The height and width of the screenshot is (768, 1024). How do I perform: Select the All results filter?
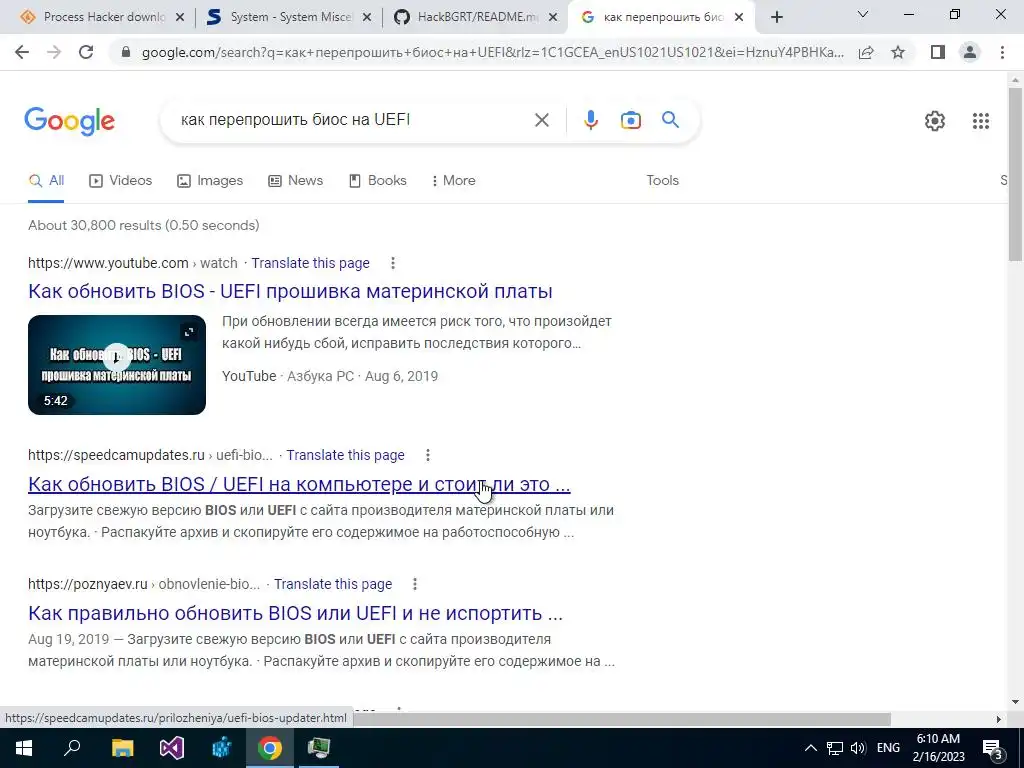click(46, 181)
